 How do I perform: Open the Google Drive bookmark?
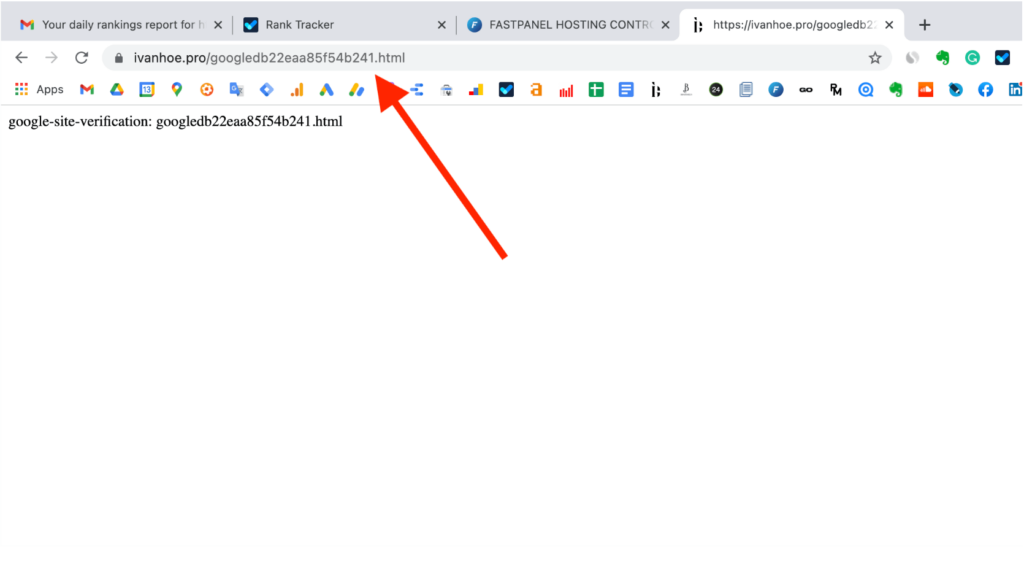[x=117, y=89]
